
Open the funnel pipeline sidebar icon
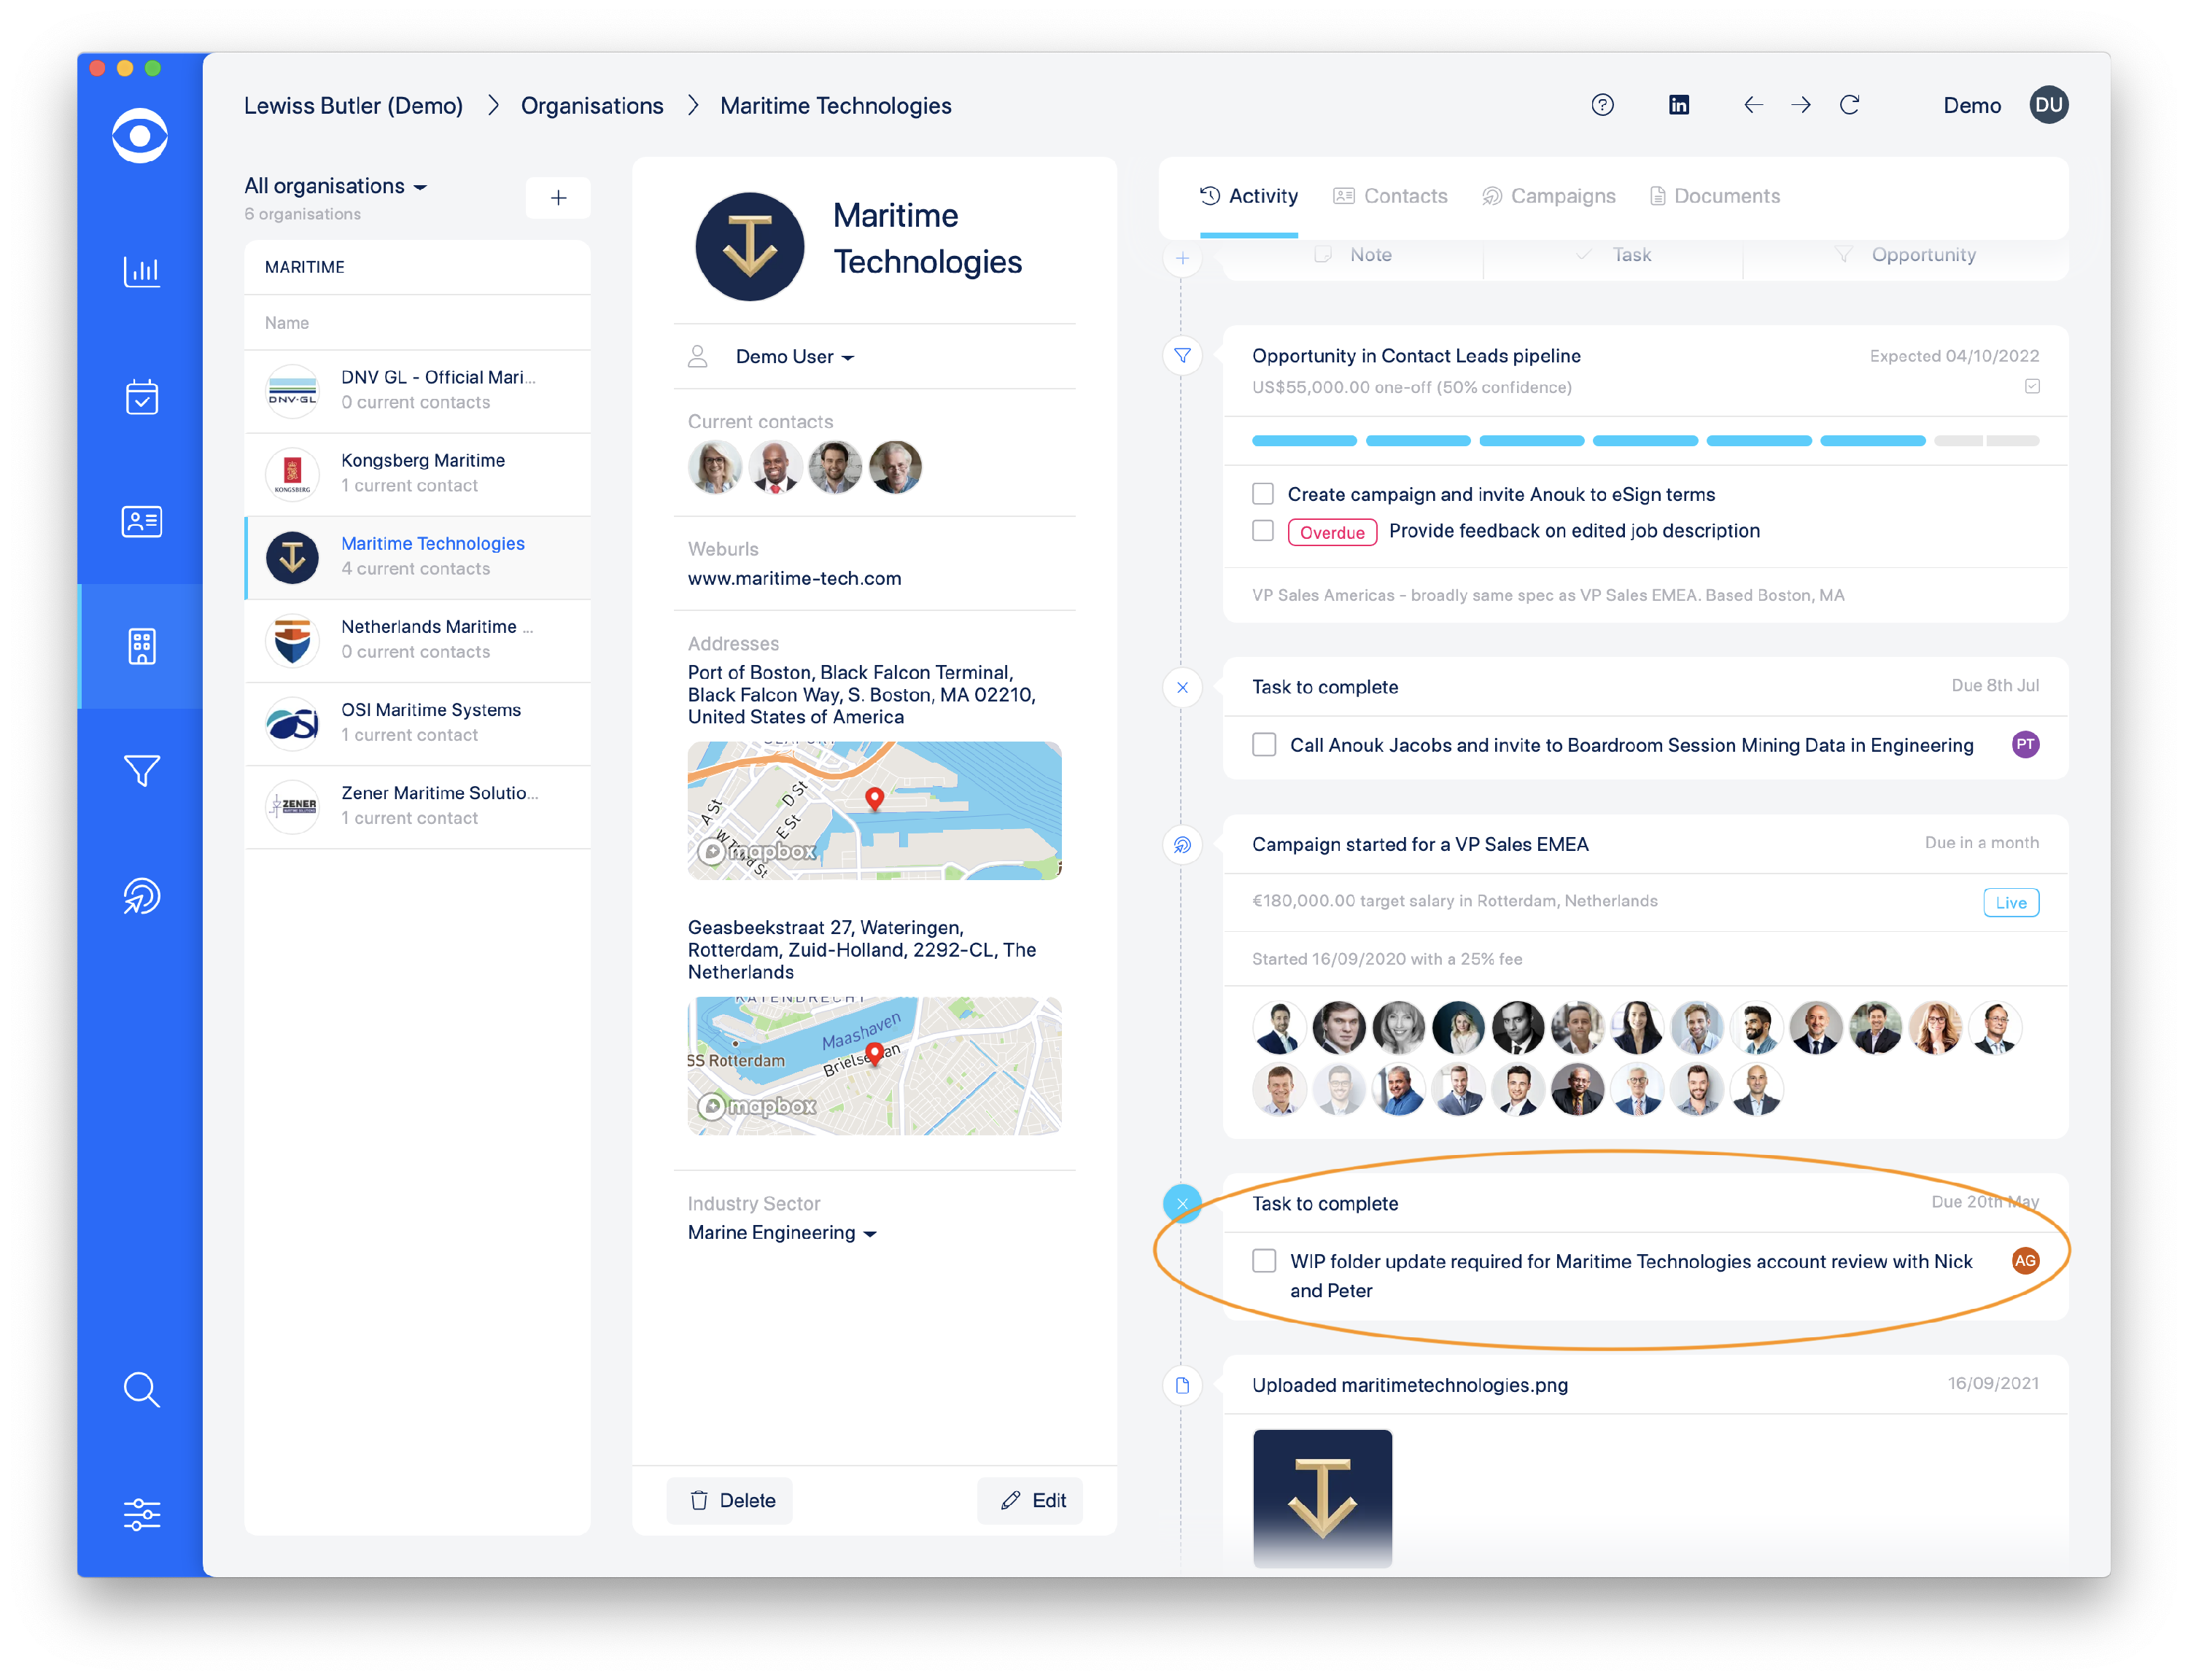click(x=141, y=771)
